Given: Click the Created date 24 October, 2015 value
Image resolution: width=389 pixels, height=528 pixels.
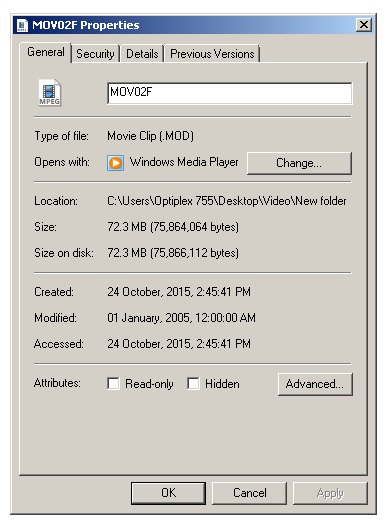Looking at the screenshot, I should [179, 292].
